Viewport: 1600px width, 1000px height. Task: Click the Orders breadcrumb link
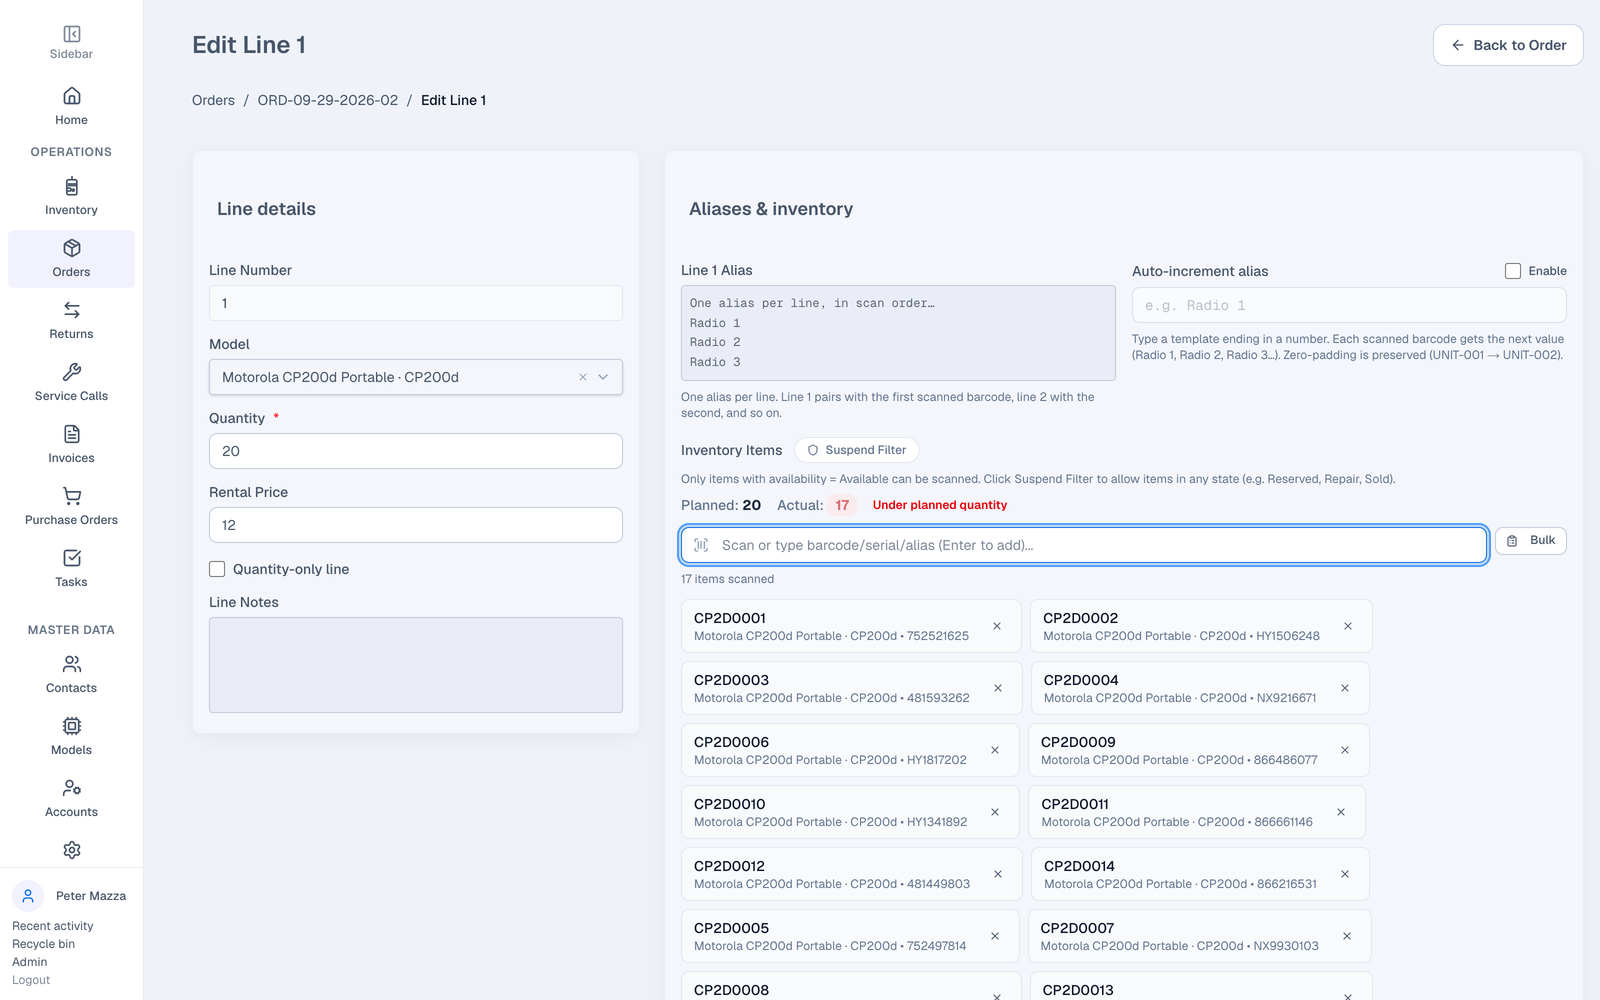tap(213, 100)
